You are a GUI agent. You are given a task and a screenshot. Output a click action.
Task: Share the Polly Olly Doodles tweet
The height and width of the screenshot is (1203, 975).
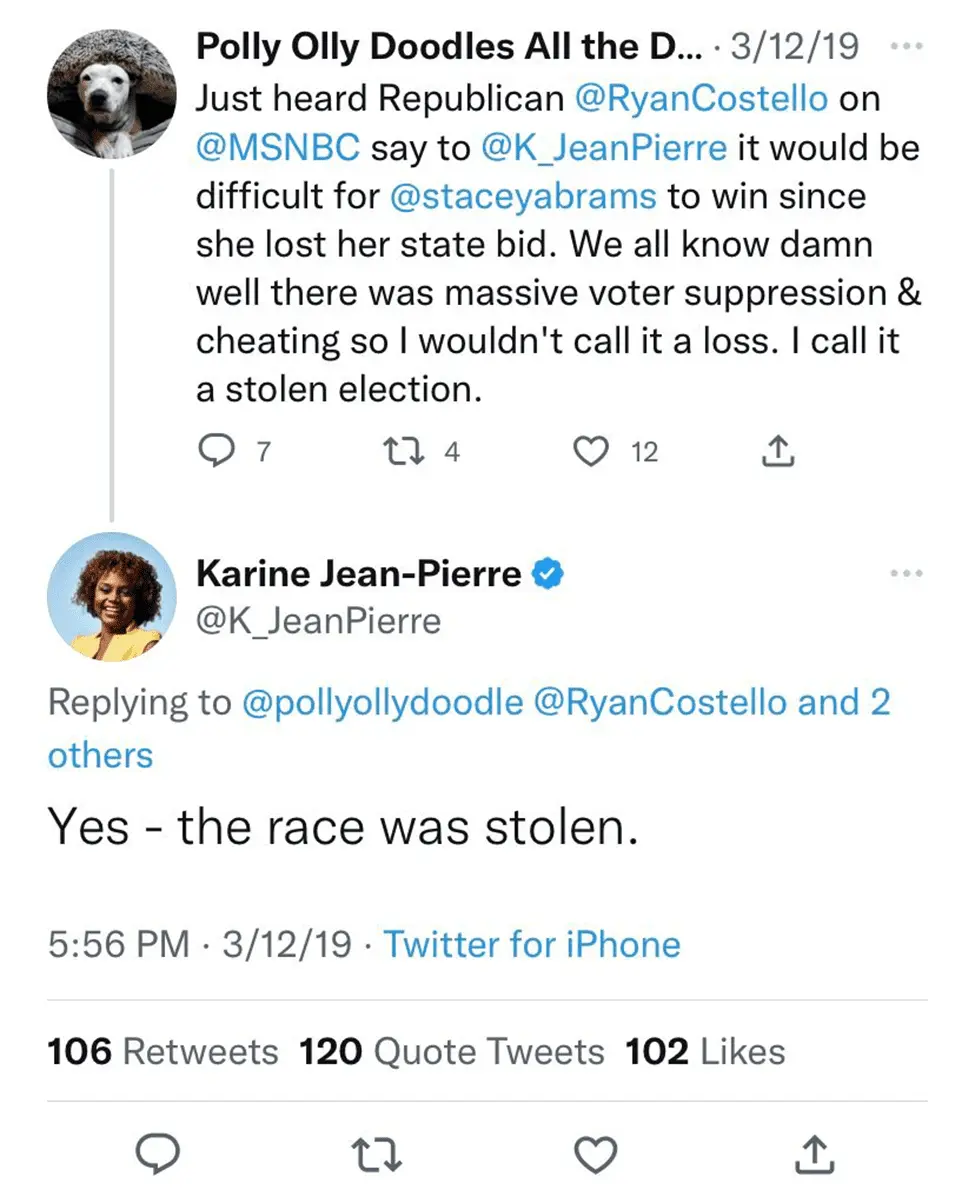coord(778,454)
